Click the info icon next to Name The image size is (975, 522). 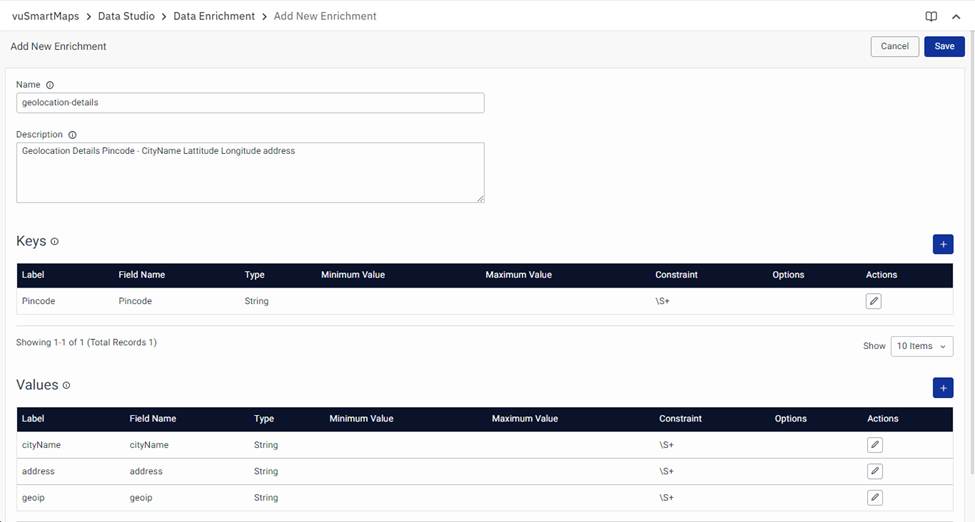[50, 85]
